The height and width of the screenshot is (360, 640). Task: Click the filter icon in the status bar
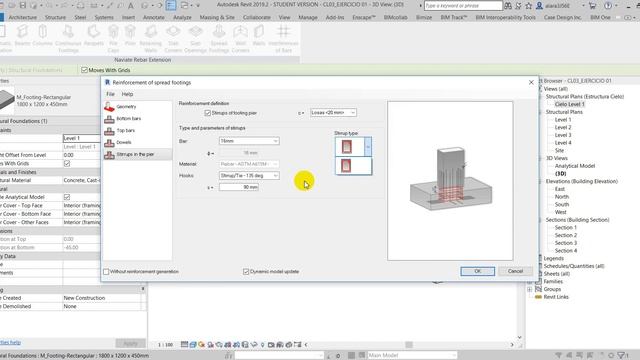pos(620,356)
